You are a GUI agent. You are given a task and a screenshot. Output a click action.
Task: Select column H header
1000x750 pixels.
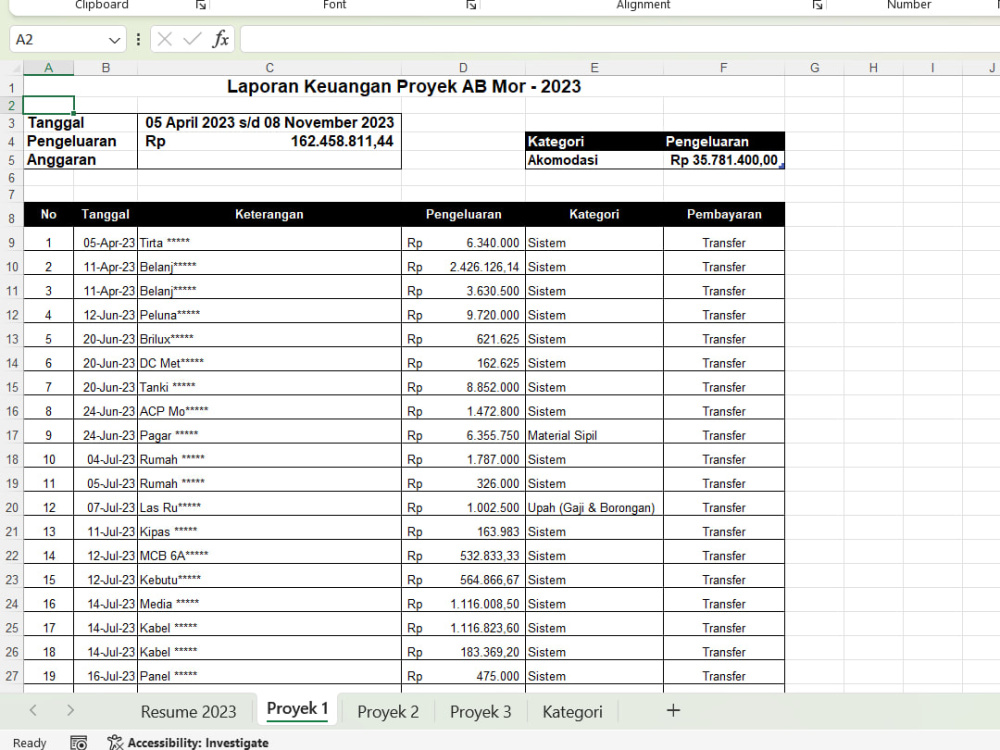click(873, 68)
